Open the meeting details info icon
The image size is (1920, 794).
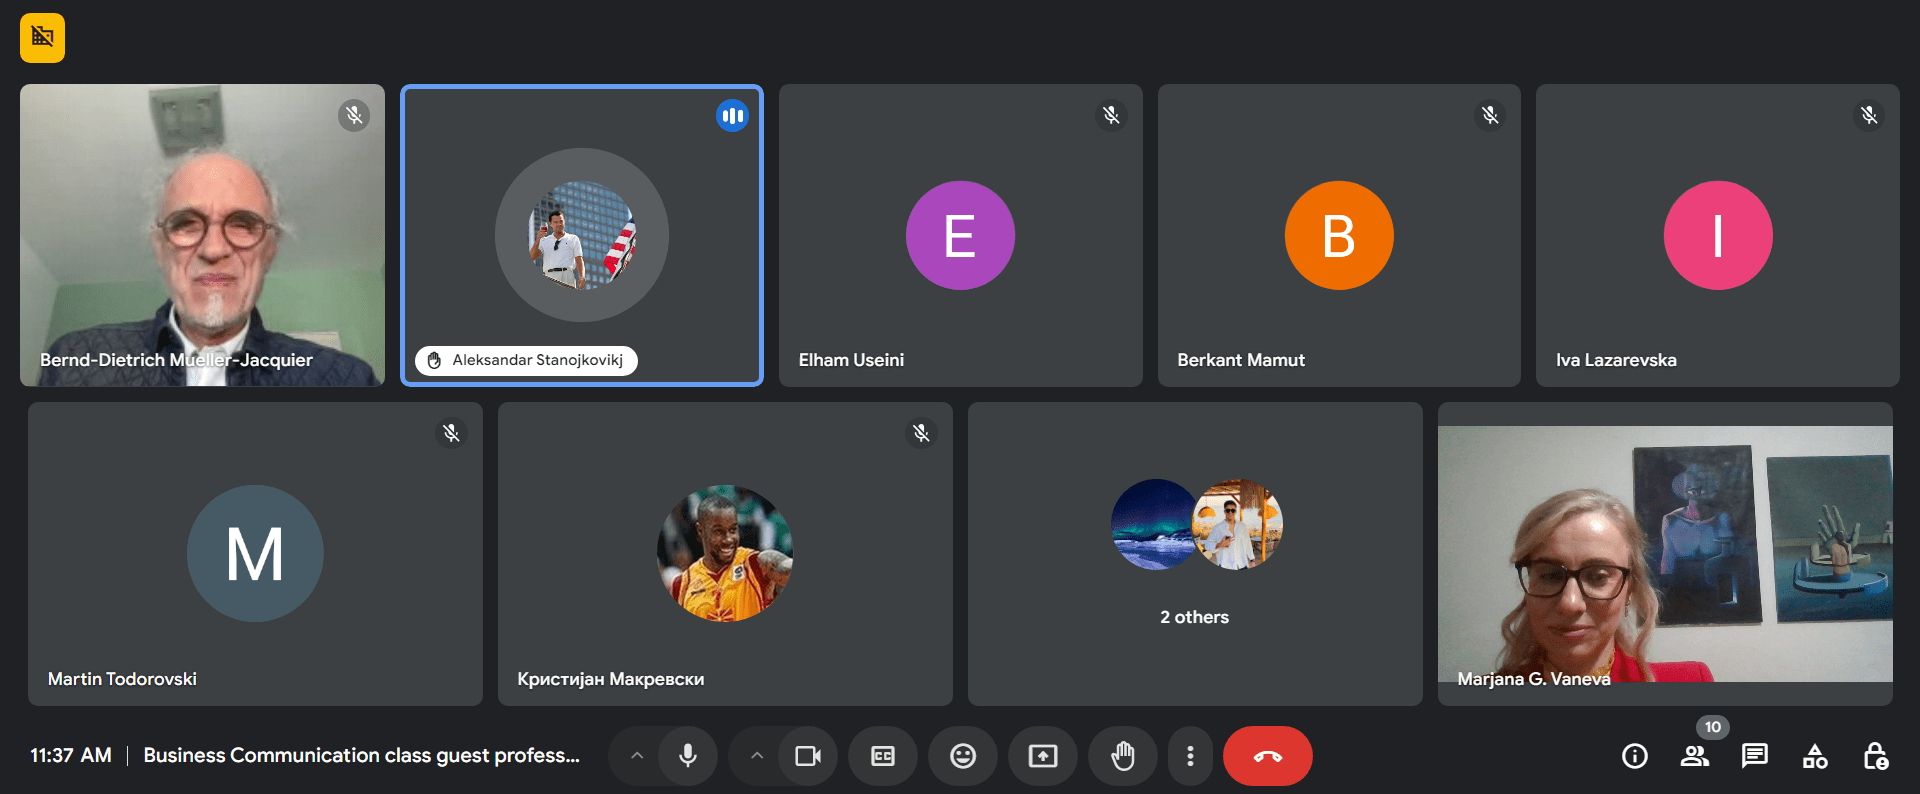(1634, 756)
